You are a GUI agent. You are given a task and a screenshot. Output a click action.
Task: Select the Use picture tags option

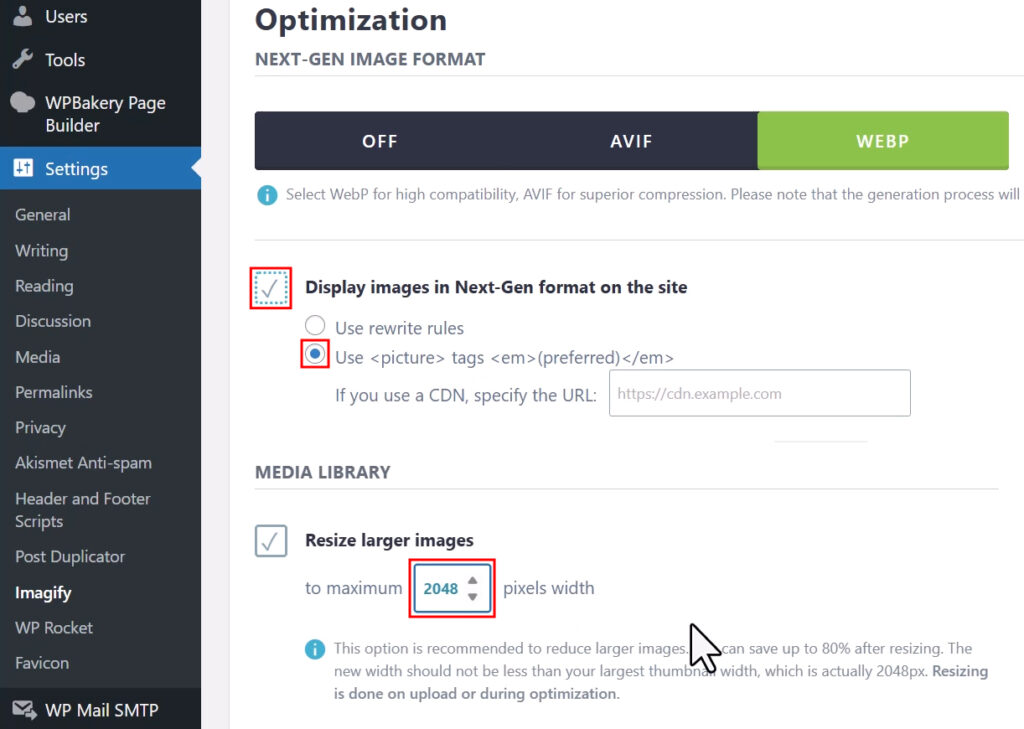coord(315,354)
